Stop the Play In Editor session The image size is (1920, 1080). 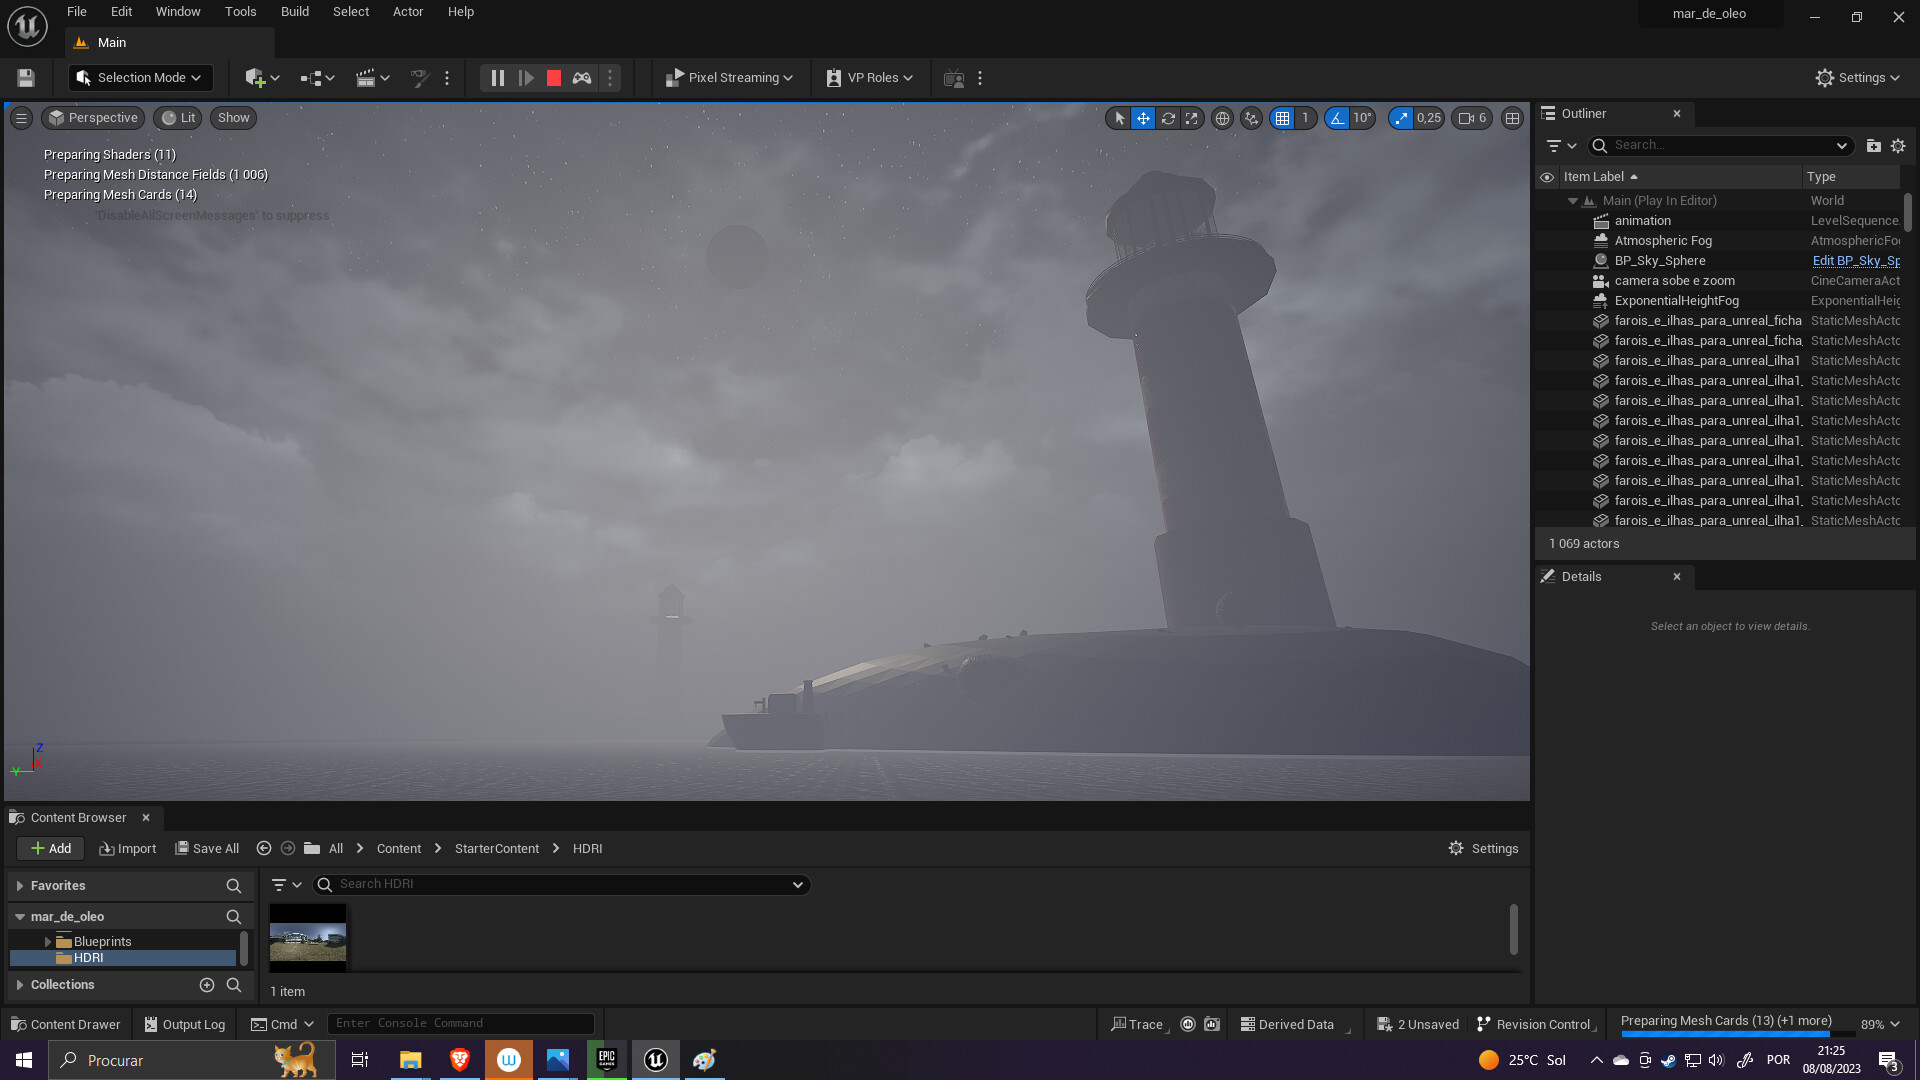(553, 77)
